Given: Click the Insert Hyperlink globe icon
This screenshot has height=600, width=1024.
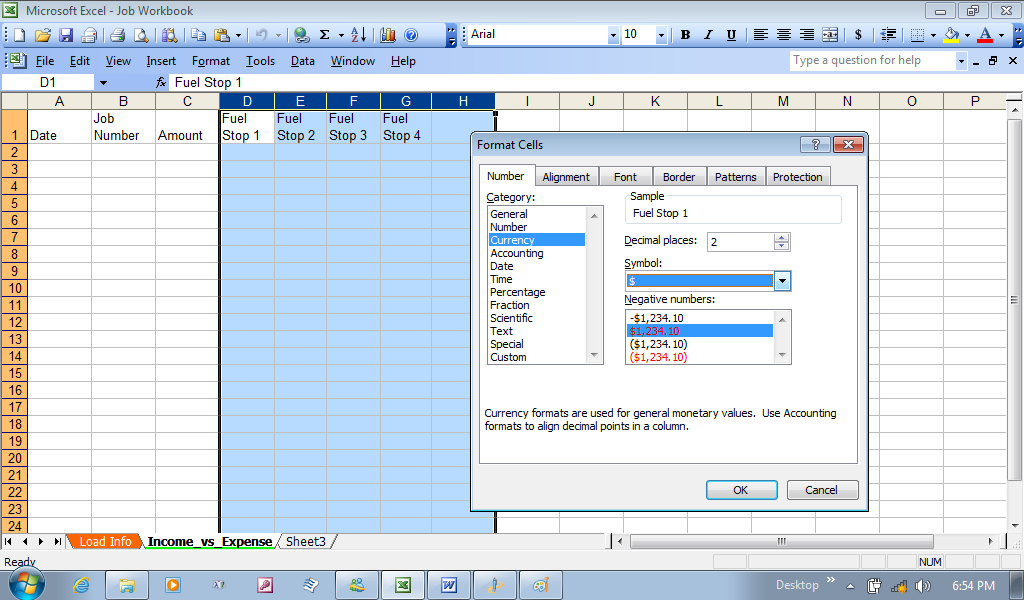Looking at the screenshot, I should coord(301,35).
